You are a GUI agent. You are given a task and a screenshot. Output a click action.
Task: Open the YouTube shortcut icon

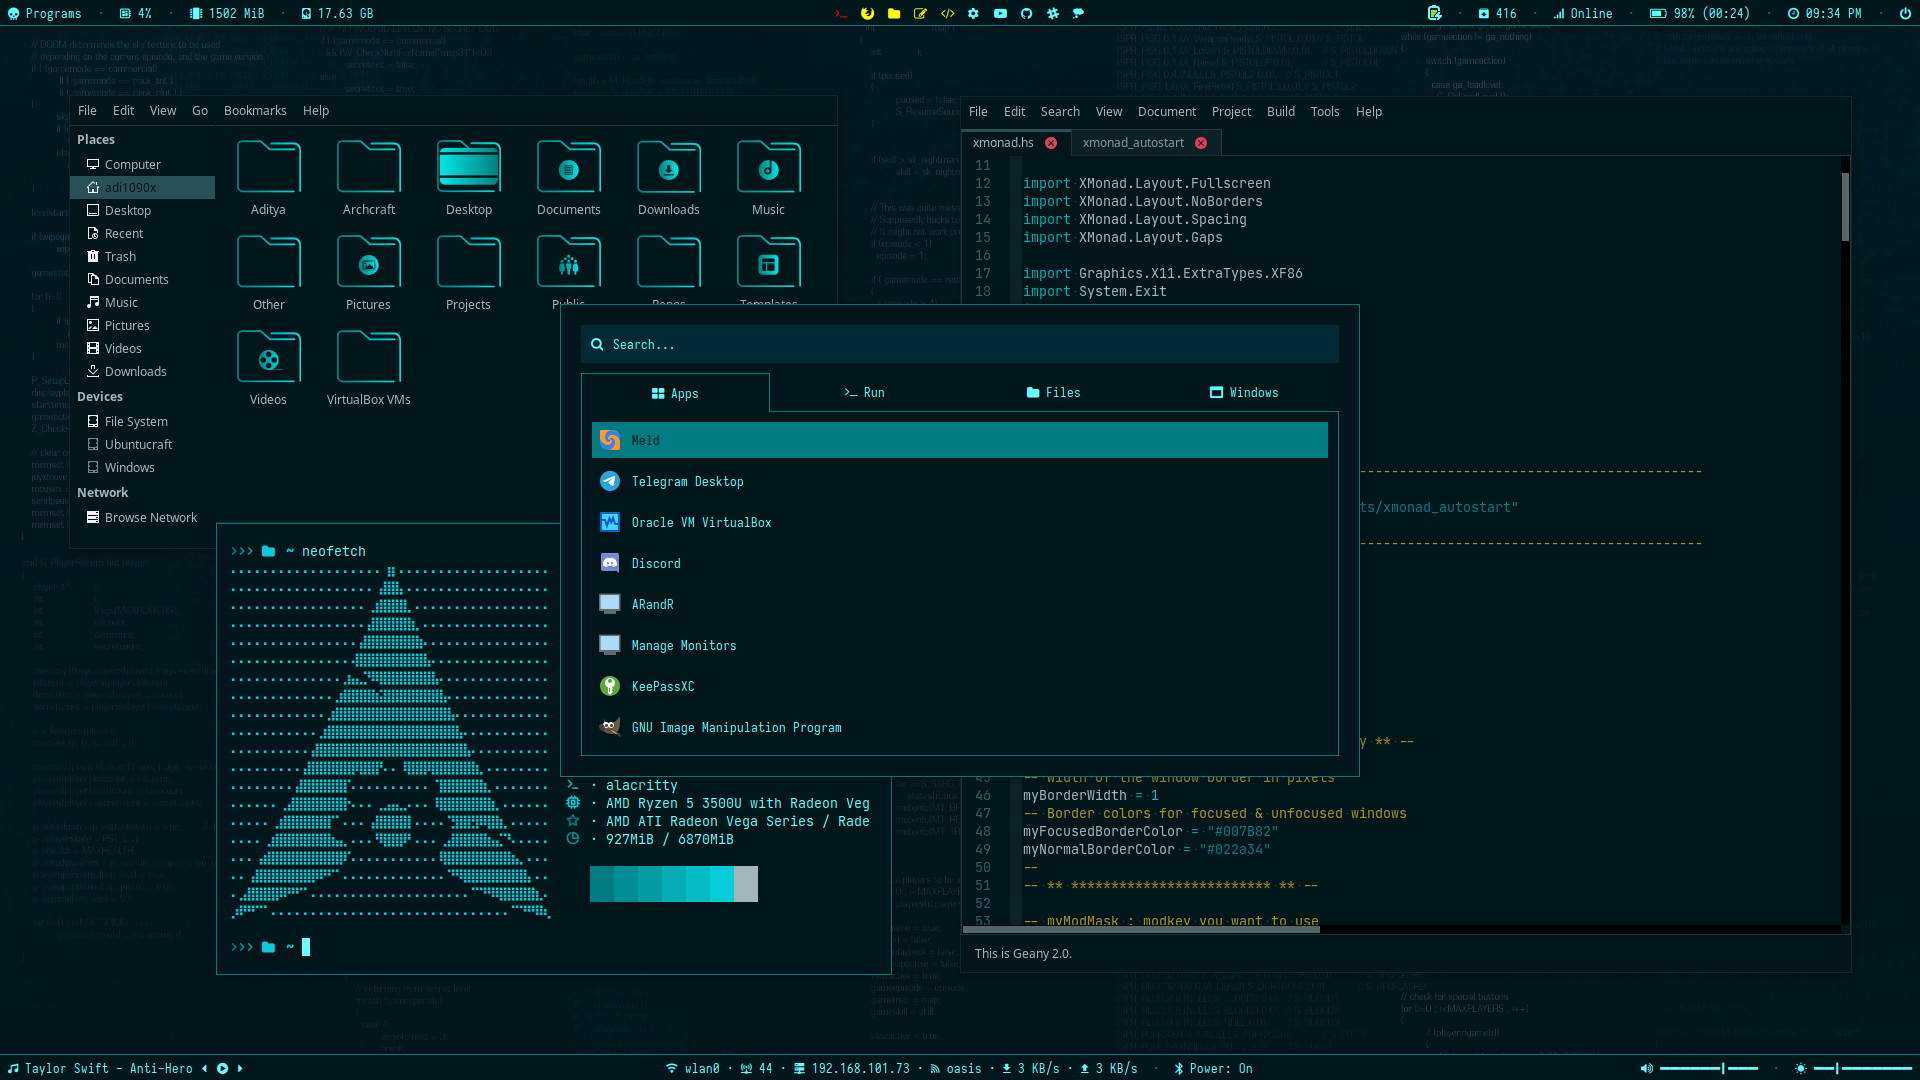click(1000, 13)
